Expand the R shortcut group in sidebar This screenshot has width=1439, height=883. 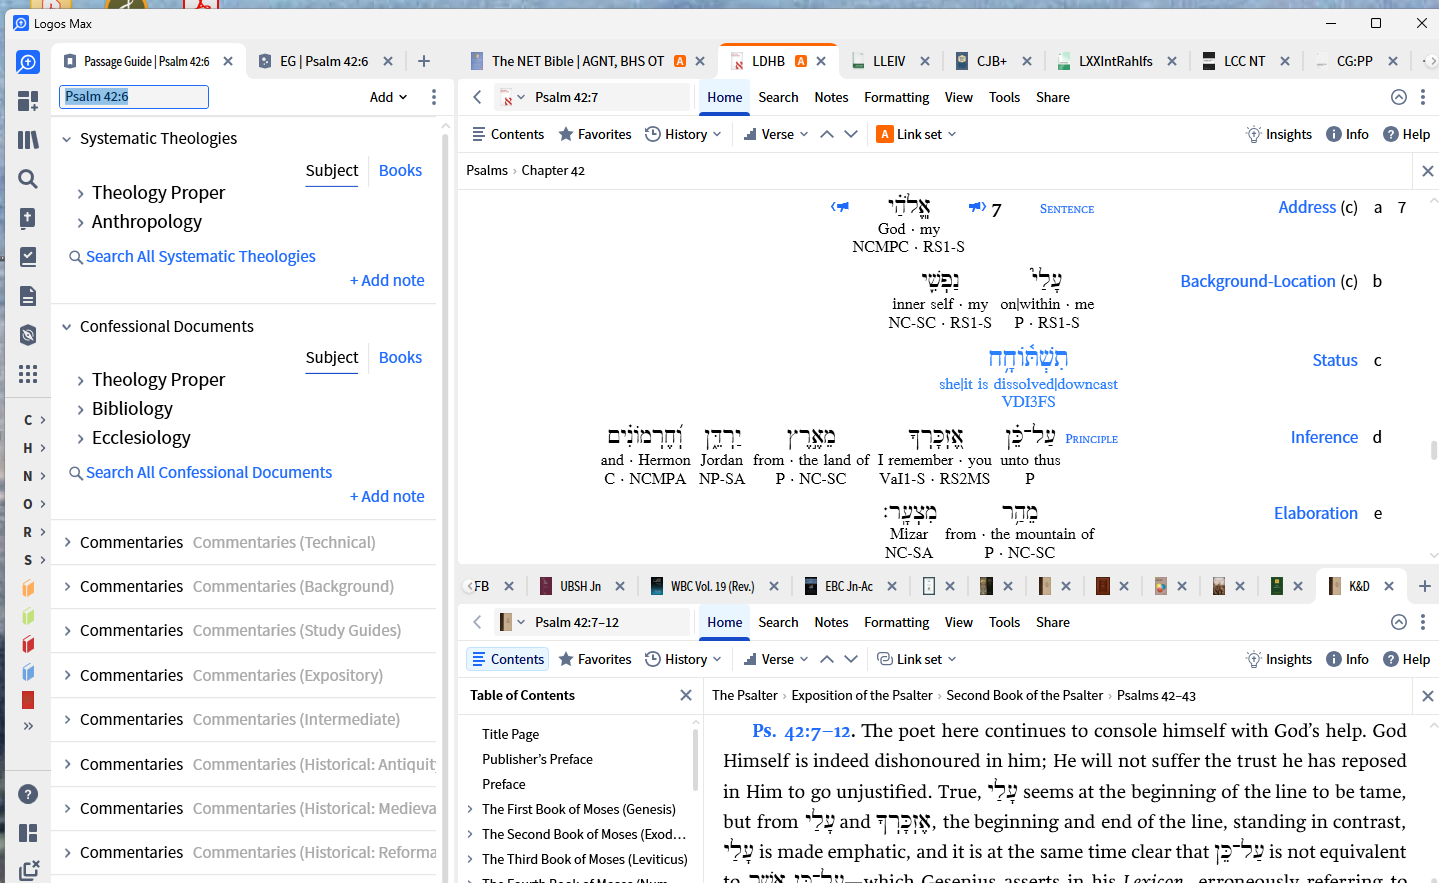34,532
